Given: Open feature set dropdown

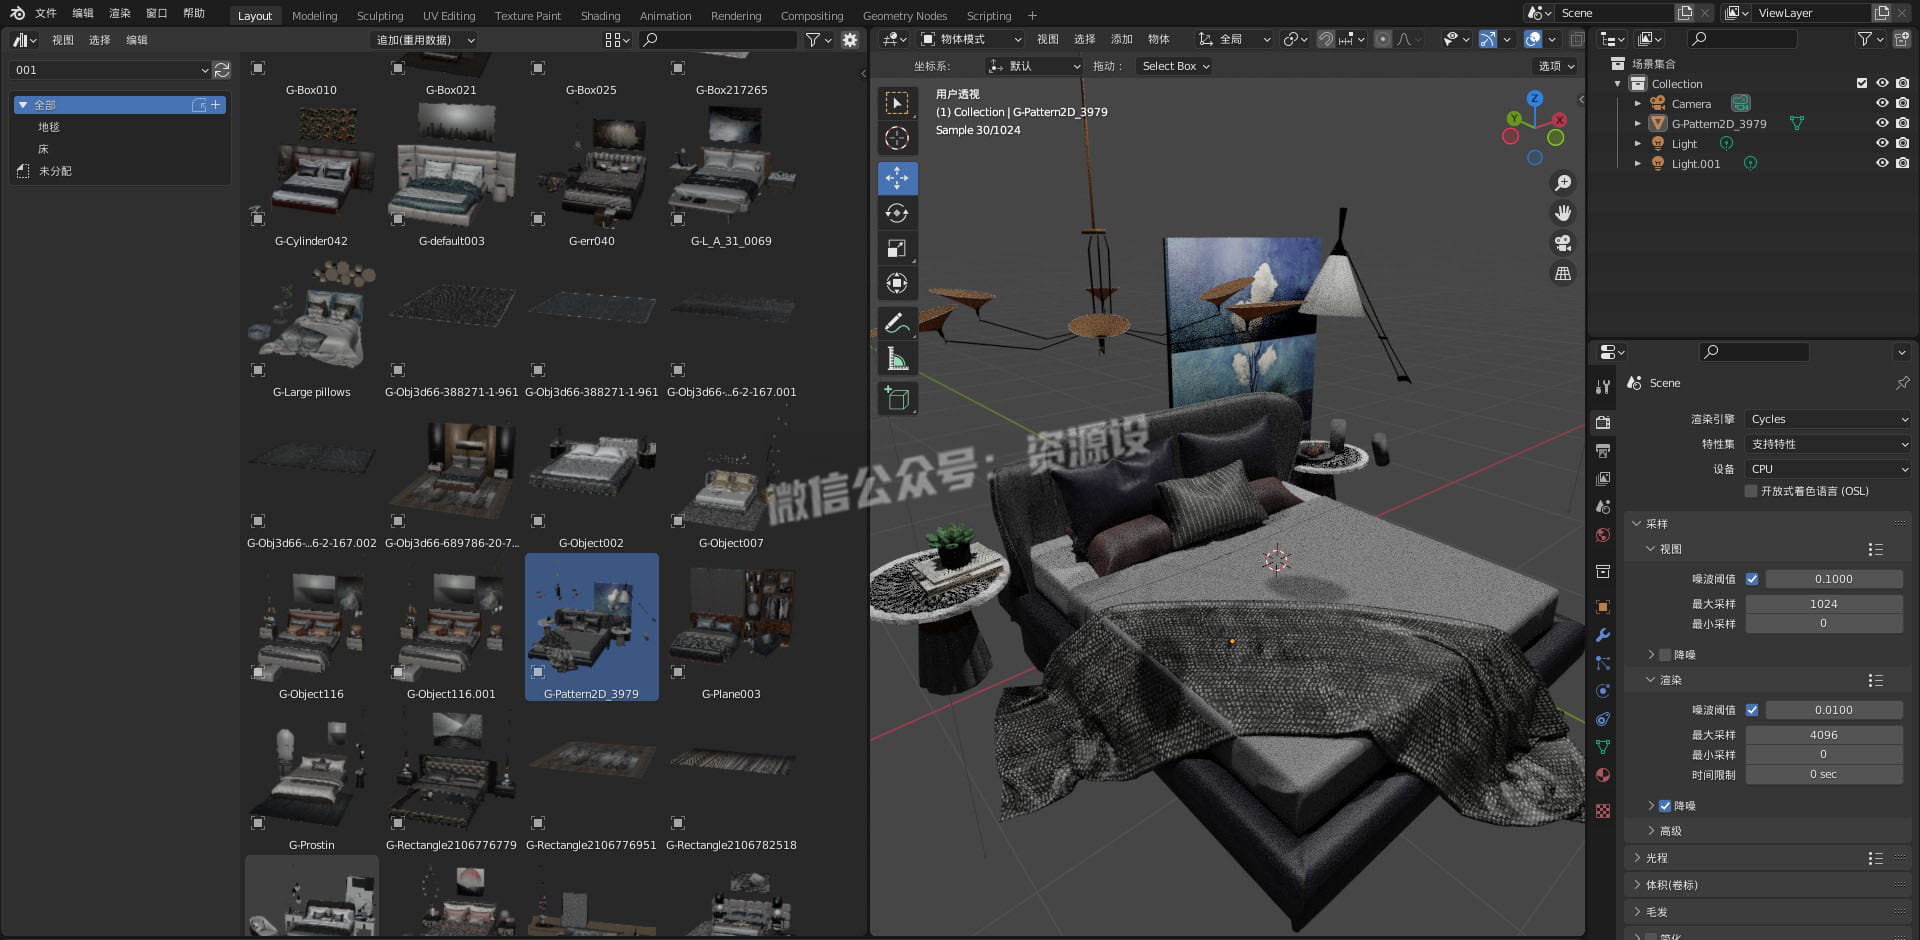Looking at the screenshot, I should point(1828,444).
